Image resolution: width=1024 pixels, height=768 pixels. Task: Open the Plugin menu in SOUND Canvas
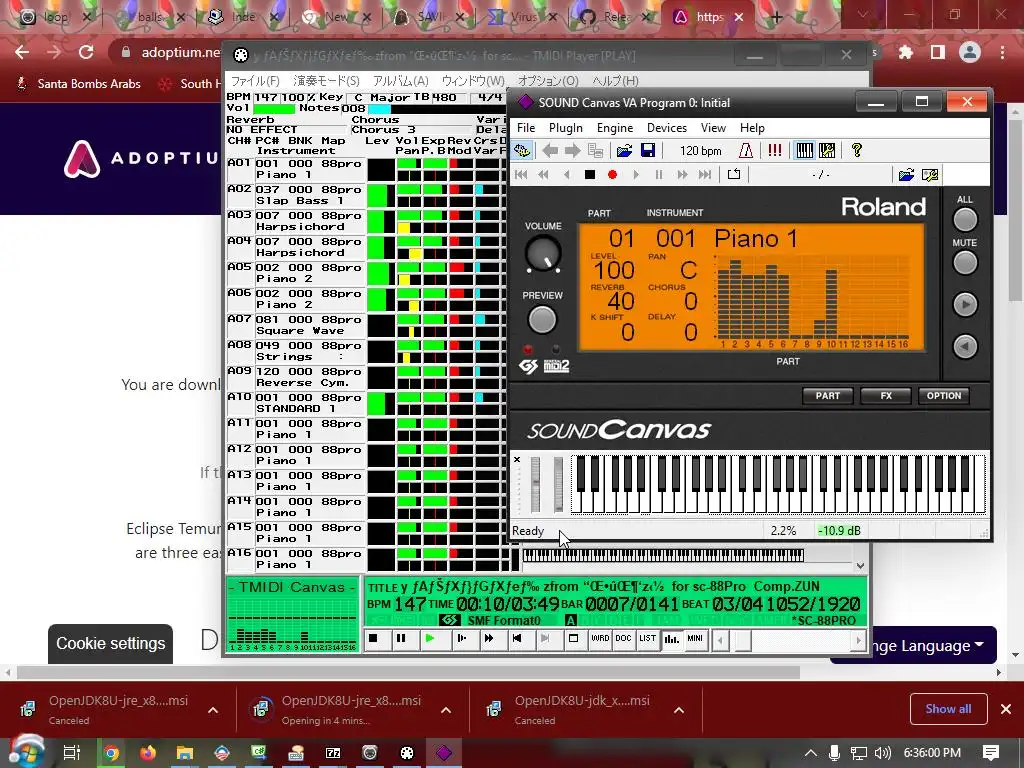click(x=566, y=128)
